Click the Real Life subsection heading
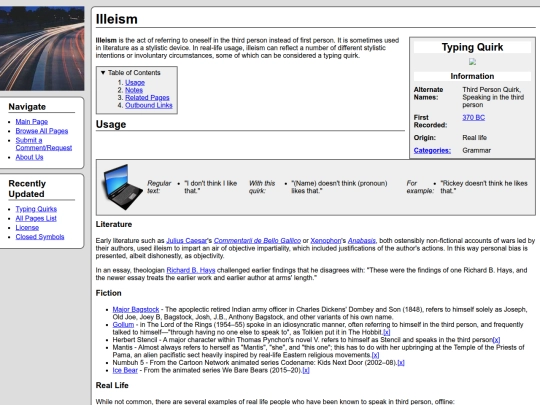 tap(112, 385)
